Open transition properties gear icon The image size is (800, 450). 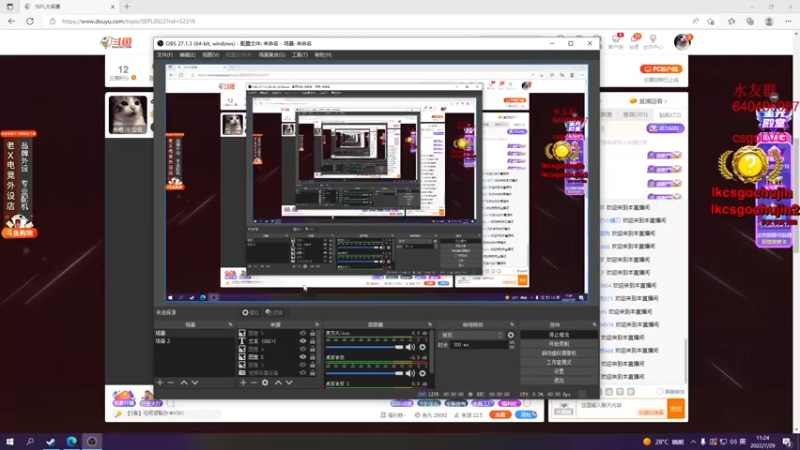(511, 335)
